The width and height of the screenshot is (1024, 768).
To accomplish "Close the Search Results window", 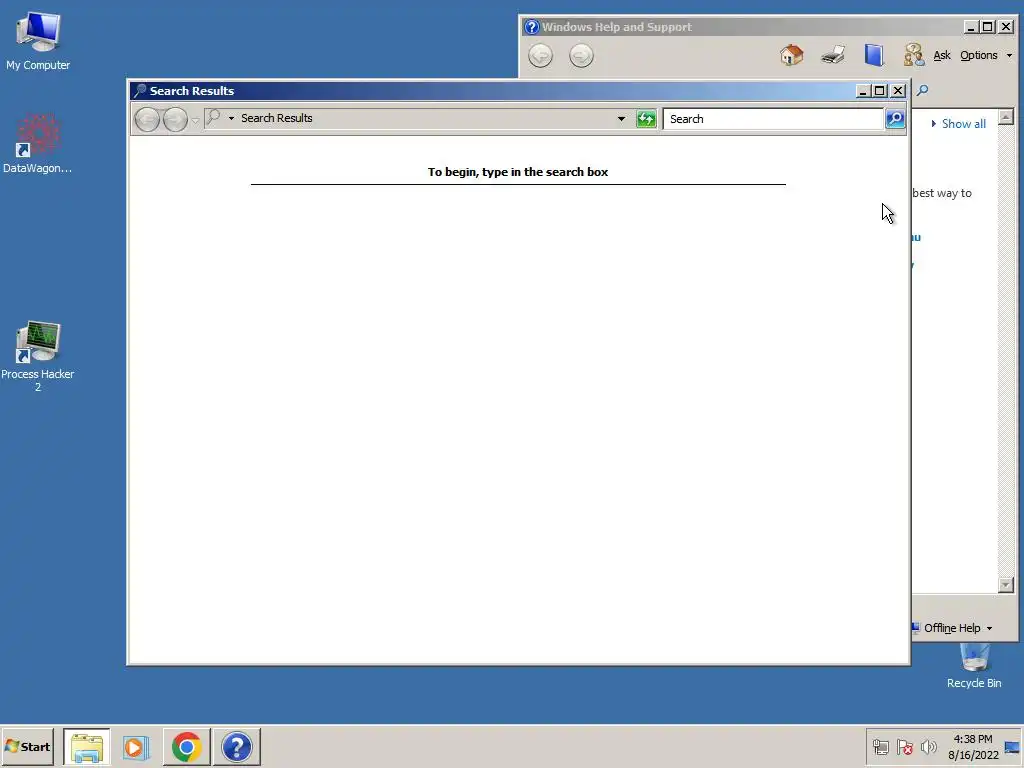I will (898, 91).
